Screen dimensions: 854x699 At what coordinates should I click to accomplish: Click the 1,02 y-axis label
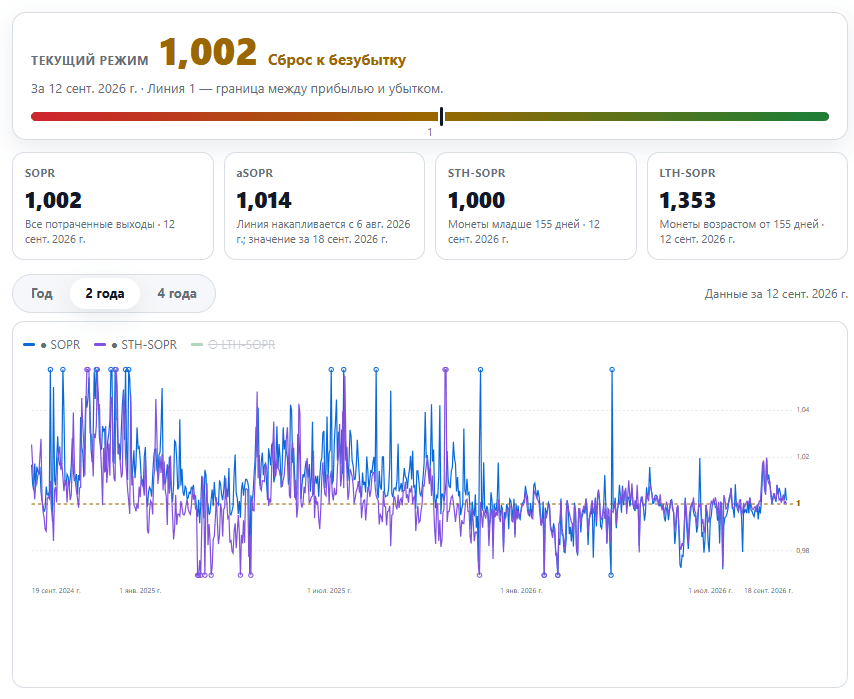[x=803, y=457]
